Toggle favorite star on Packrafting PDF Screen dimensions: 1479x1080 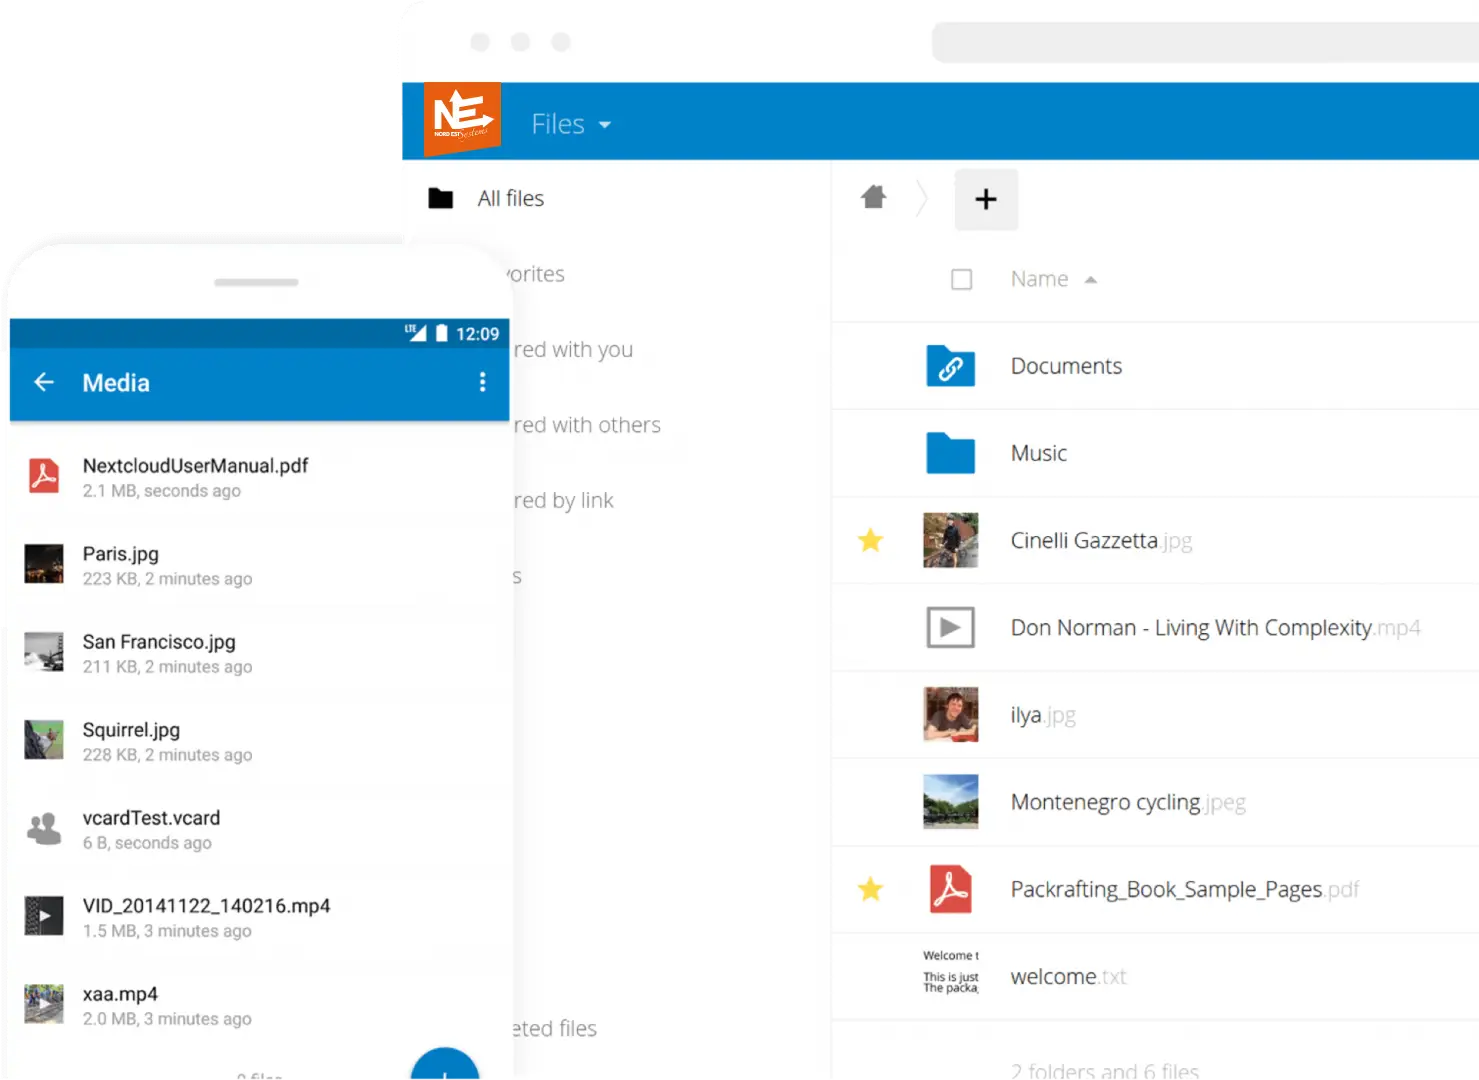point(870,889)
